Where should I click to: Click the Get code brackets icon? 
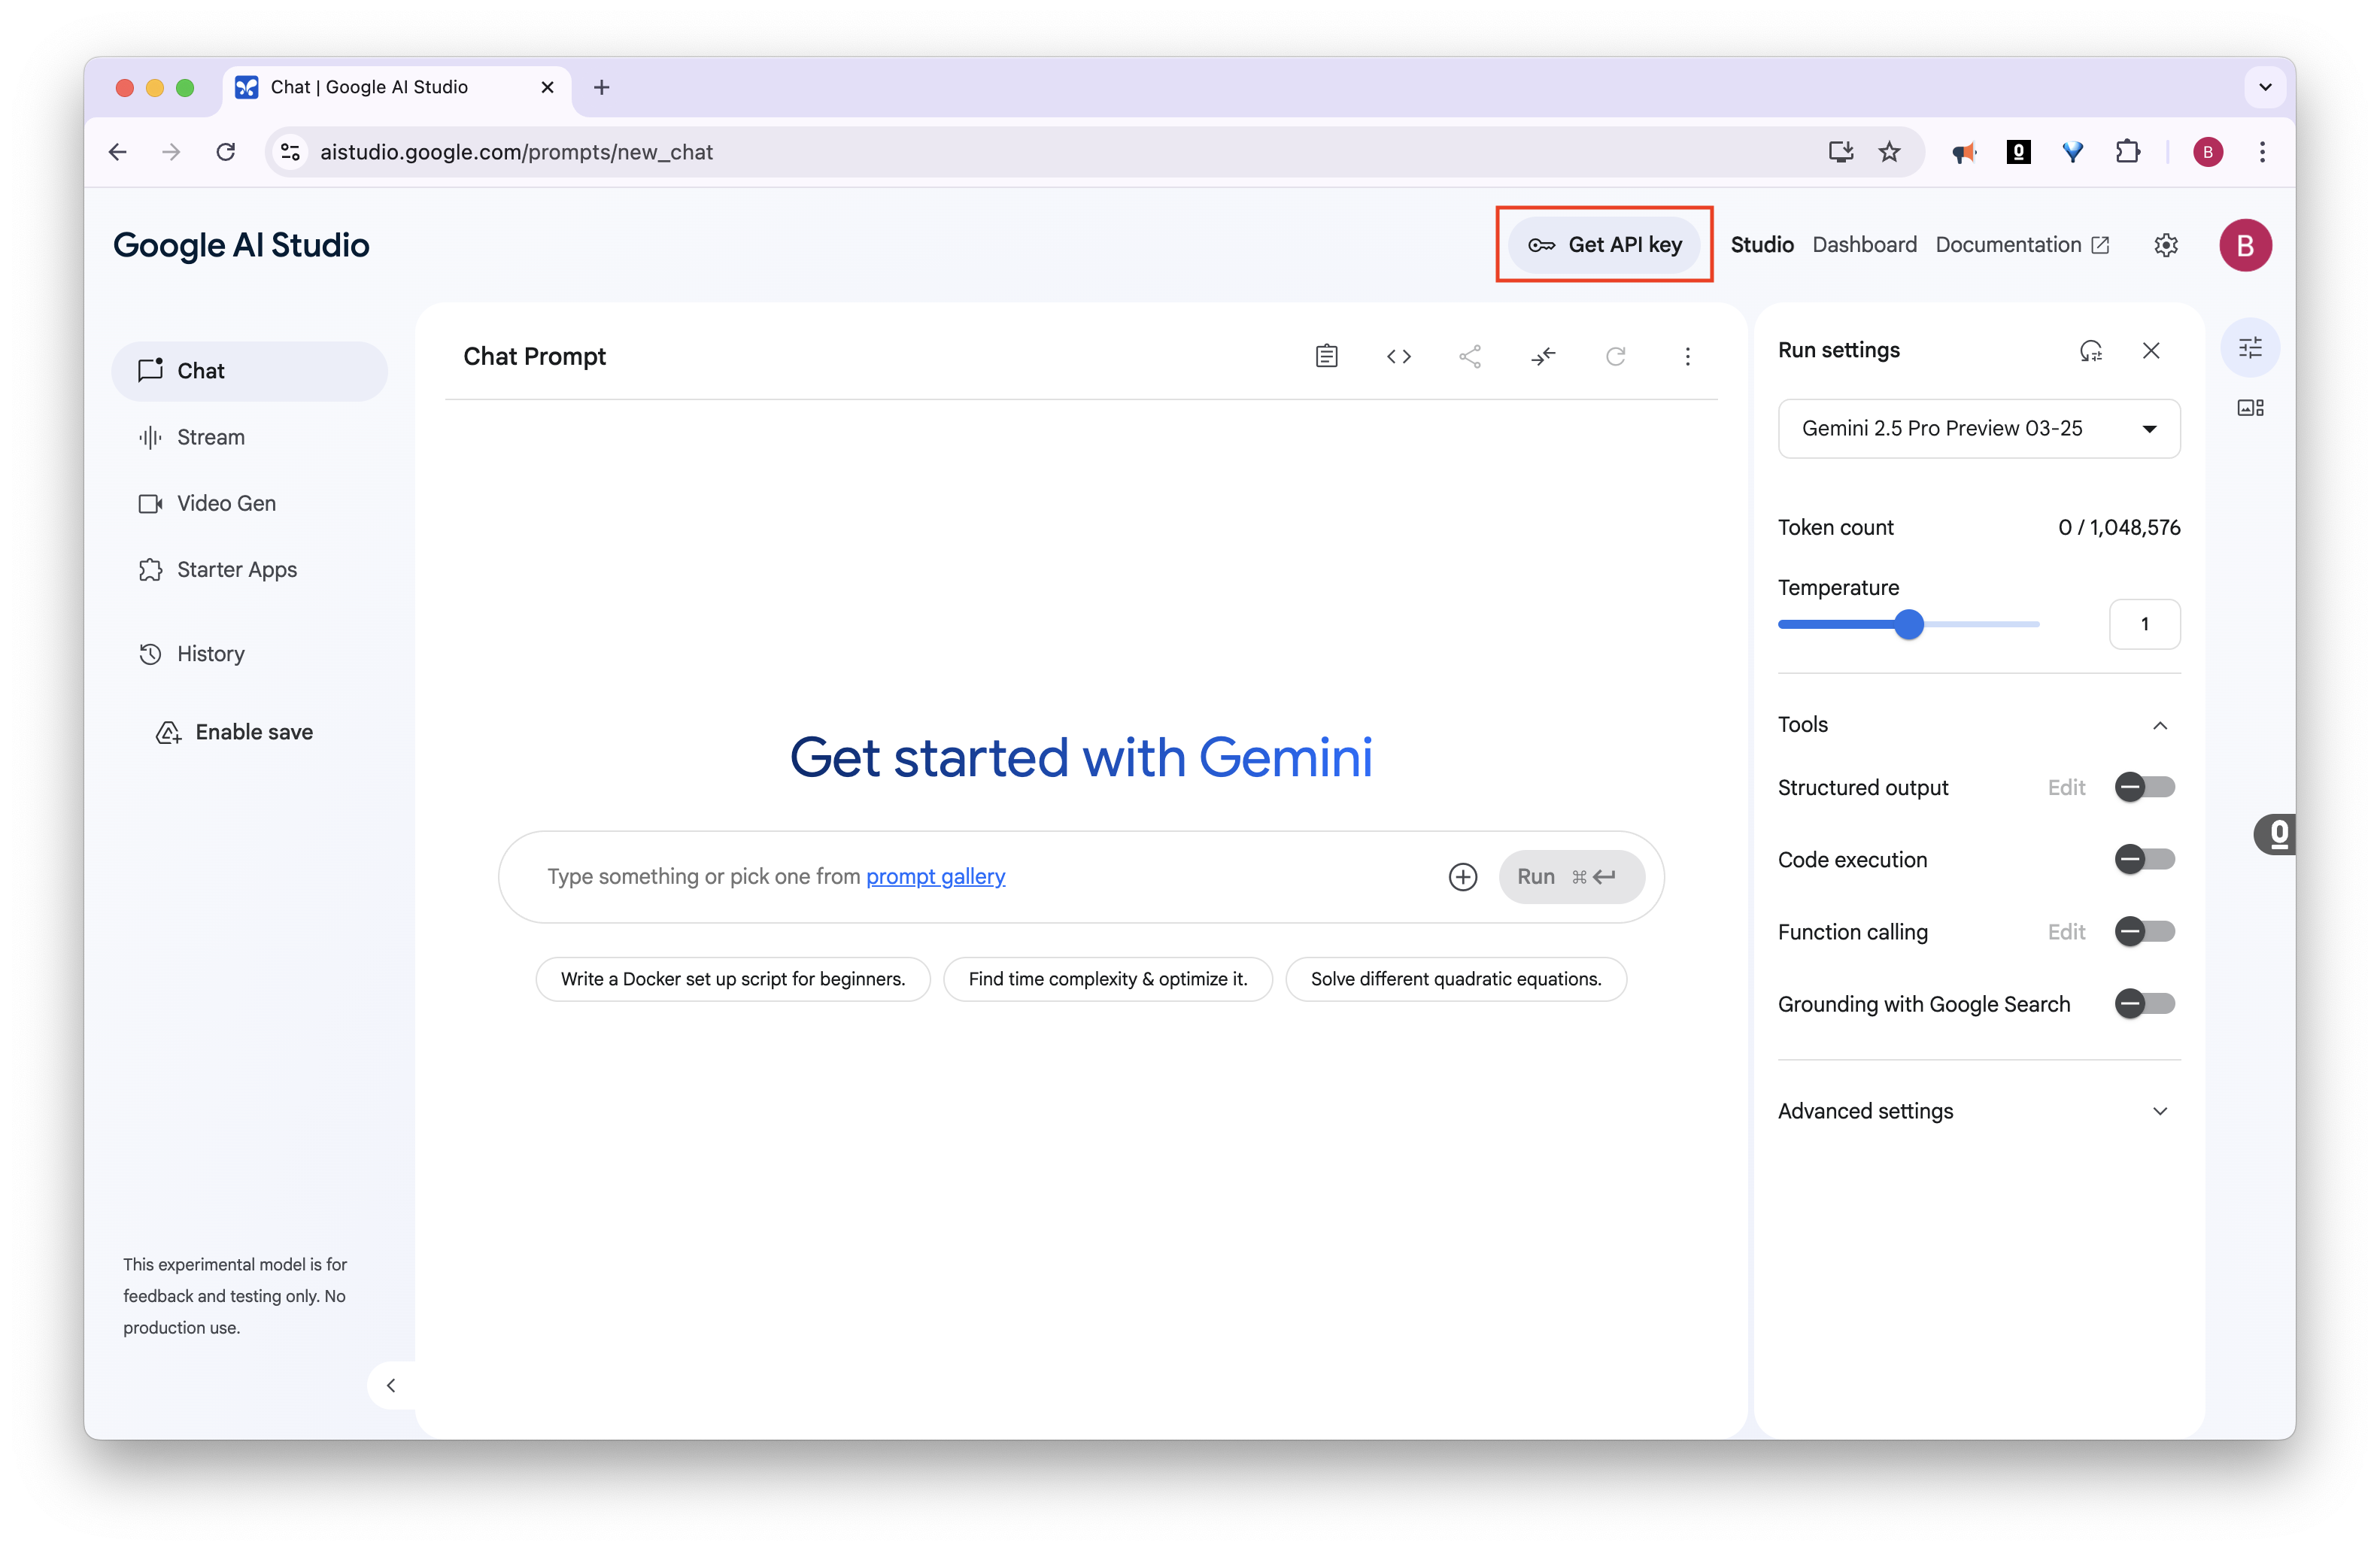pyautogui.click(x=1398, y=356)
